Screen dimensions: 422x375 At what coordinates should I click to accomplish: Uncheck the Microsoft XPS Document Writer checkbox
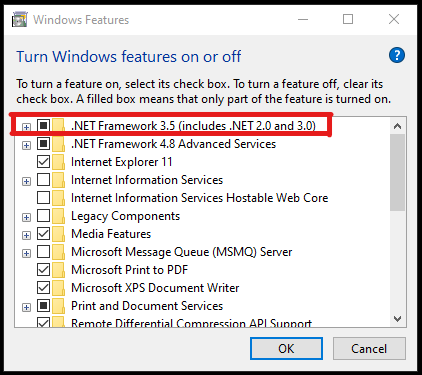(43, 288)
